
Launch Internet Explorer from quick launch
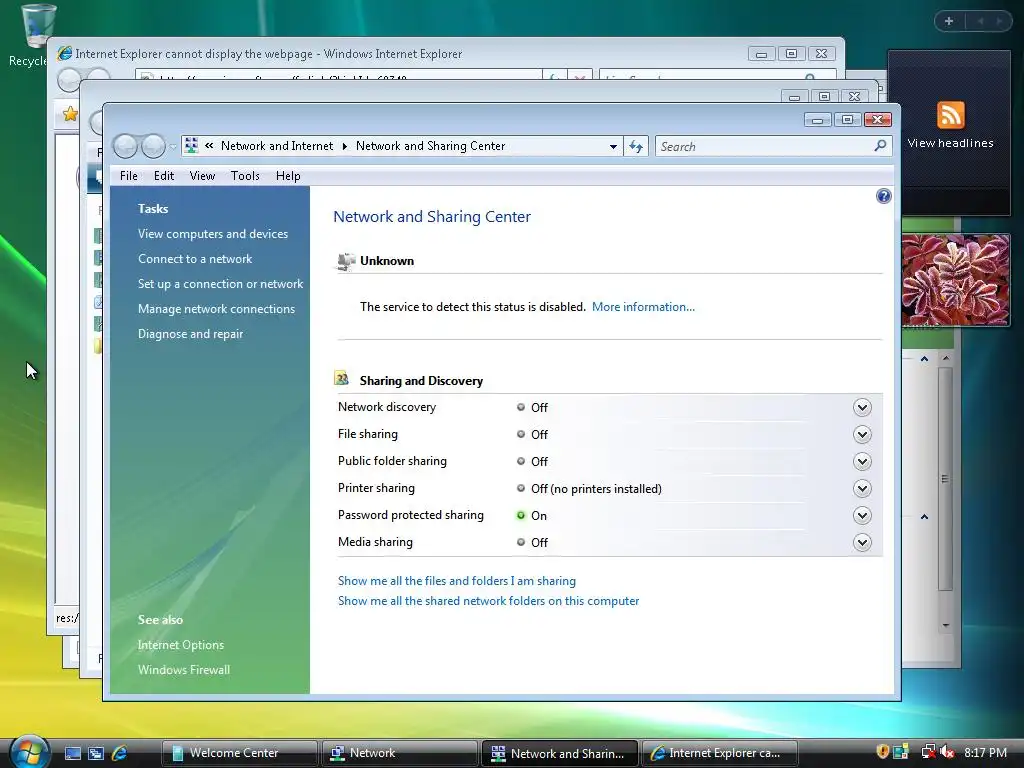pos(120,753)
